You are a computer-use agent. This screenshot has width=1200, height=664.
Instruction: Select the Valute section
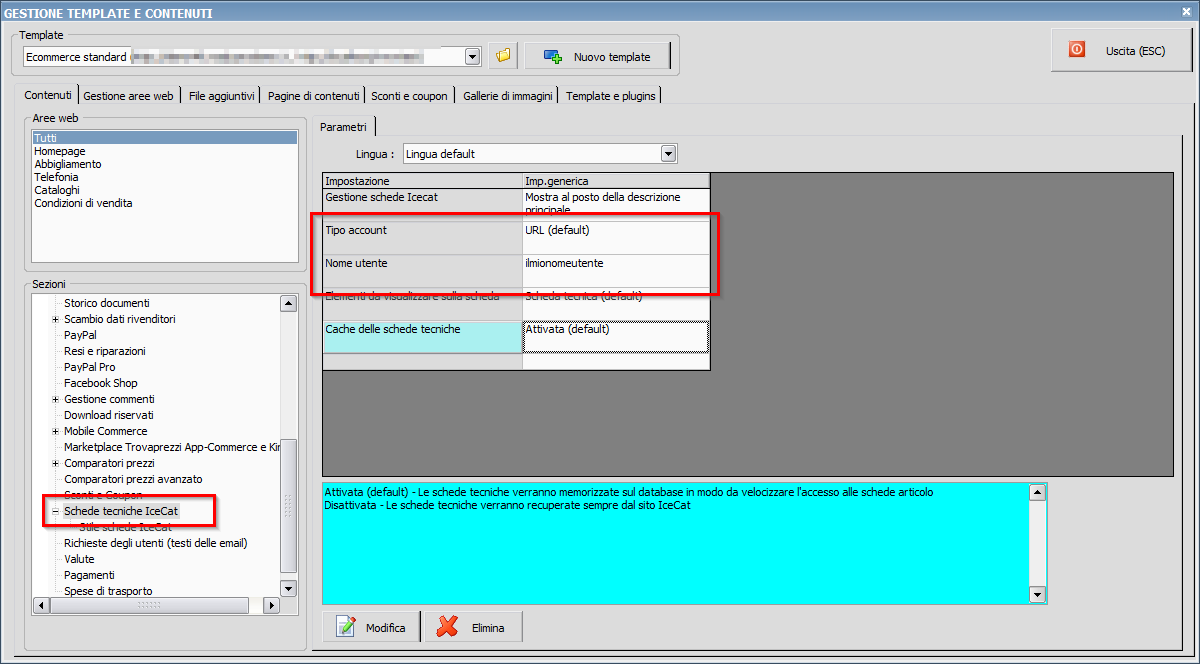tap(79, 559)
